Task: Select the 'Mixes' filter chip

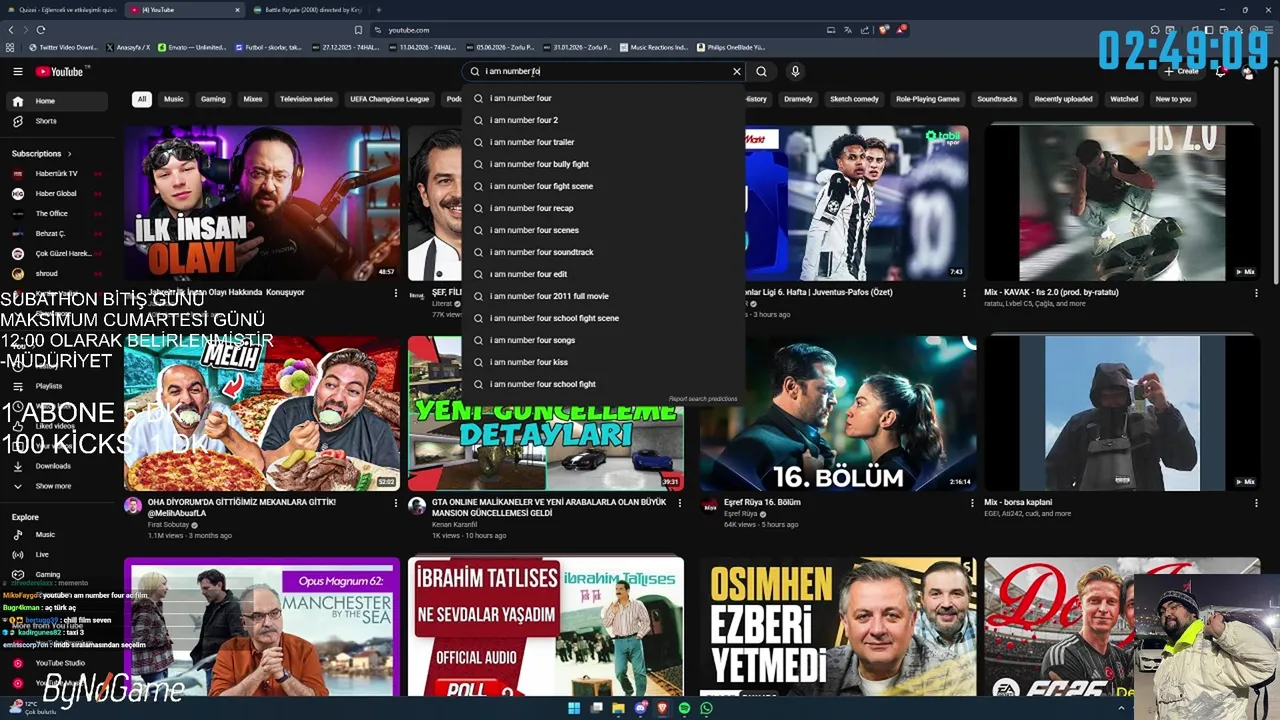Action: click(253, 99)
